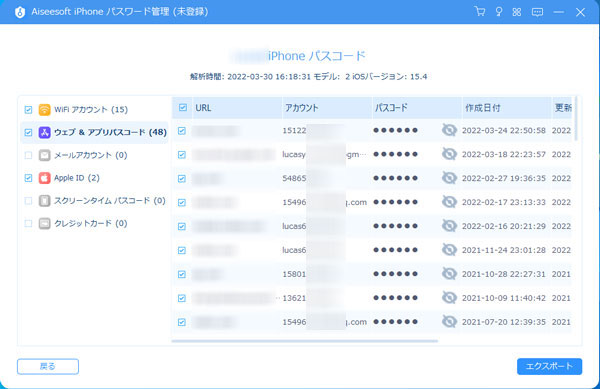Reveal passcode for 2021-11-24 23:01:28 row
Screen dimensions: 600x389
(x=449, y=250)
